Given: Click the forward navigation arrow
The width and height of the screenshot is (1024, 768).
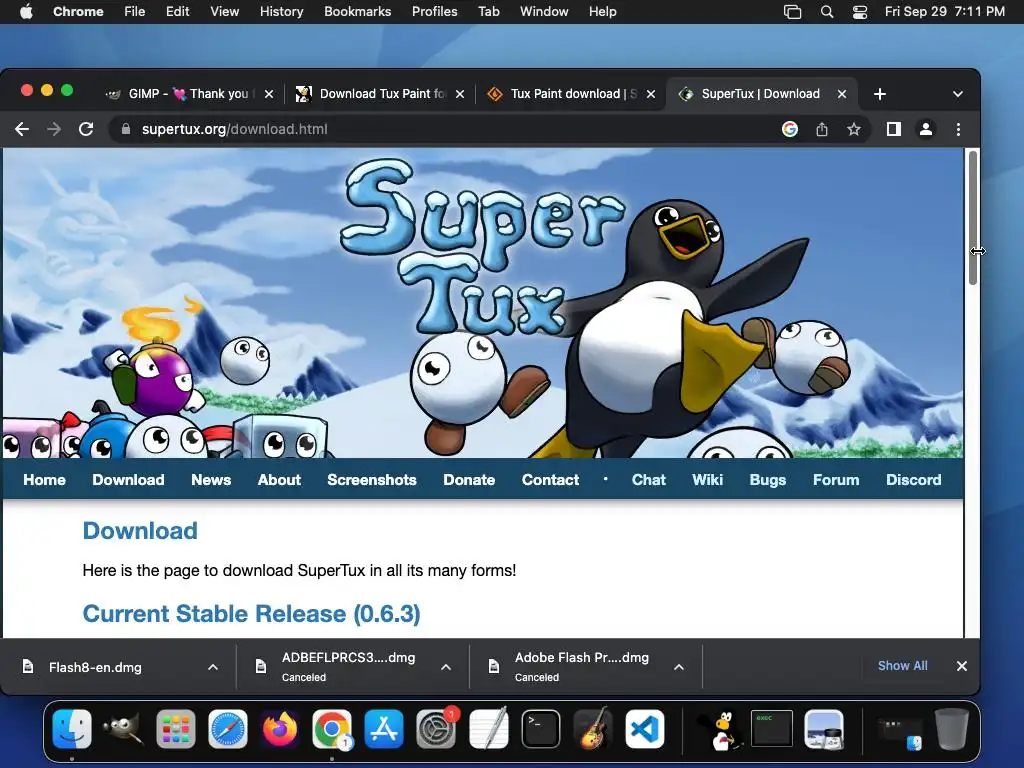Looking at the screenshot, I should [x=54, y=129].
